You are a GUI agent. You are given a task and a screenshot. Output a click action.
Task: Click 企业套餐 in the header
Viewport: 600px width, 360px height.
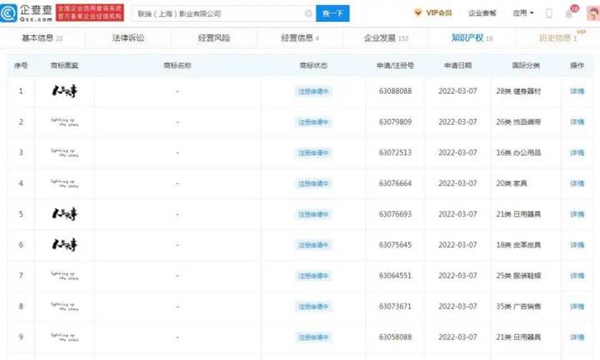coord(482,13)
